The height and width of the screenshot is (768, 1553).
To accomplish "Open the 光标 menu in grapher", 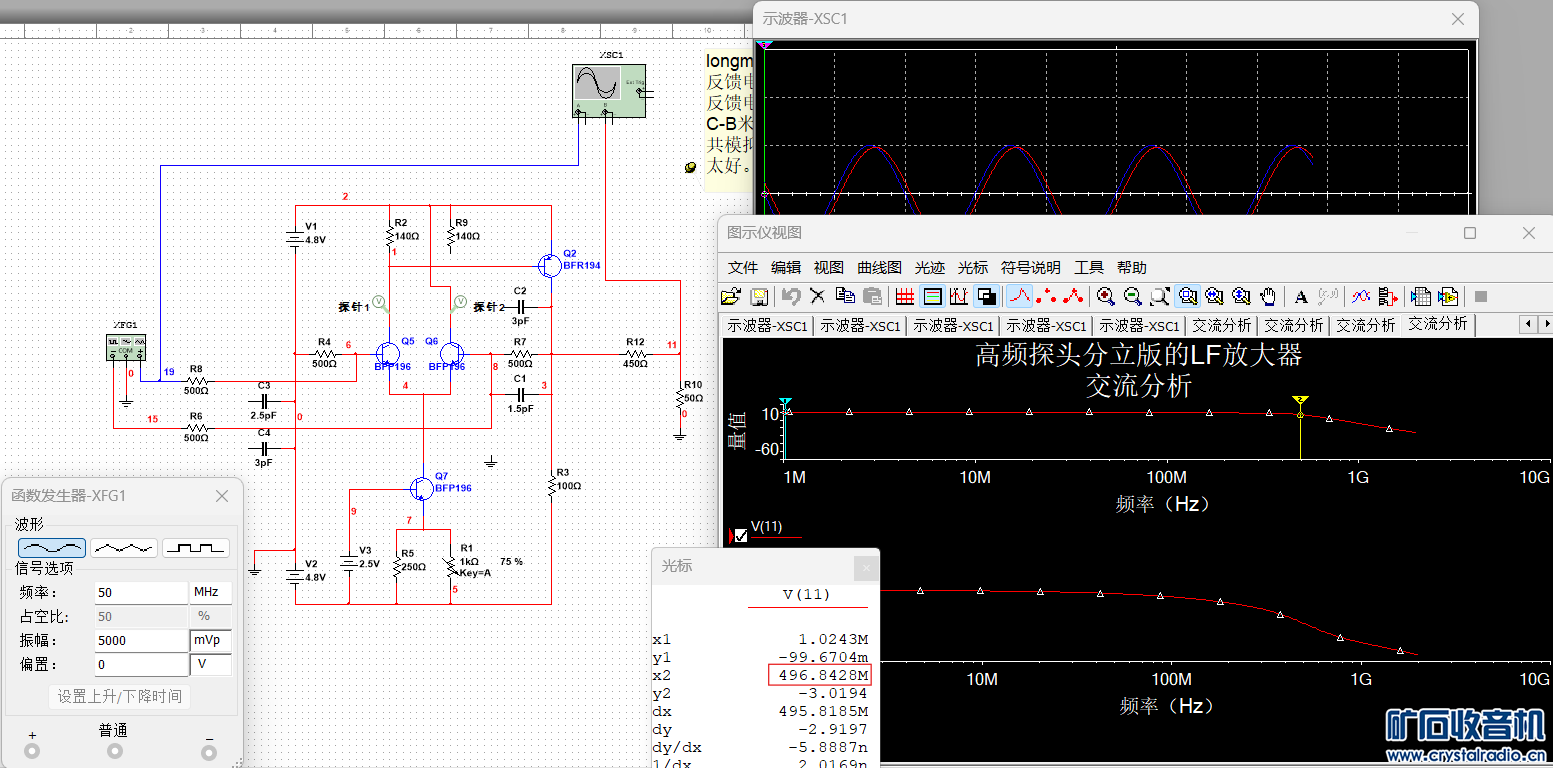I will pyautogui.click(x=972, y=267).
